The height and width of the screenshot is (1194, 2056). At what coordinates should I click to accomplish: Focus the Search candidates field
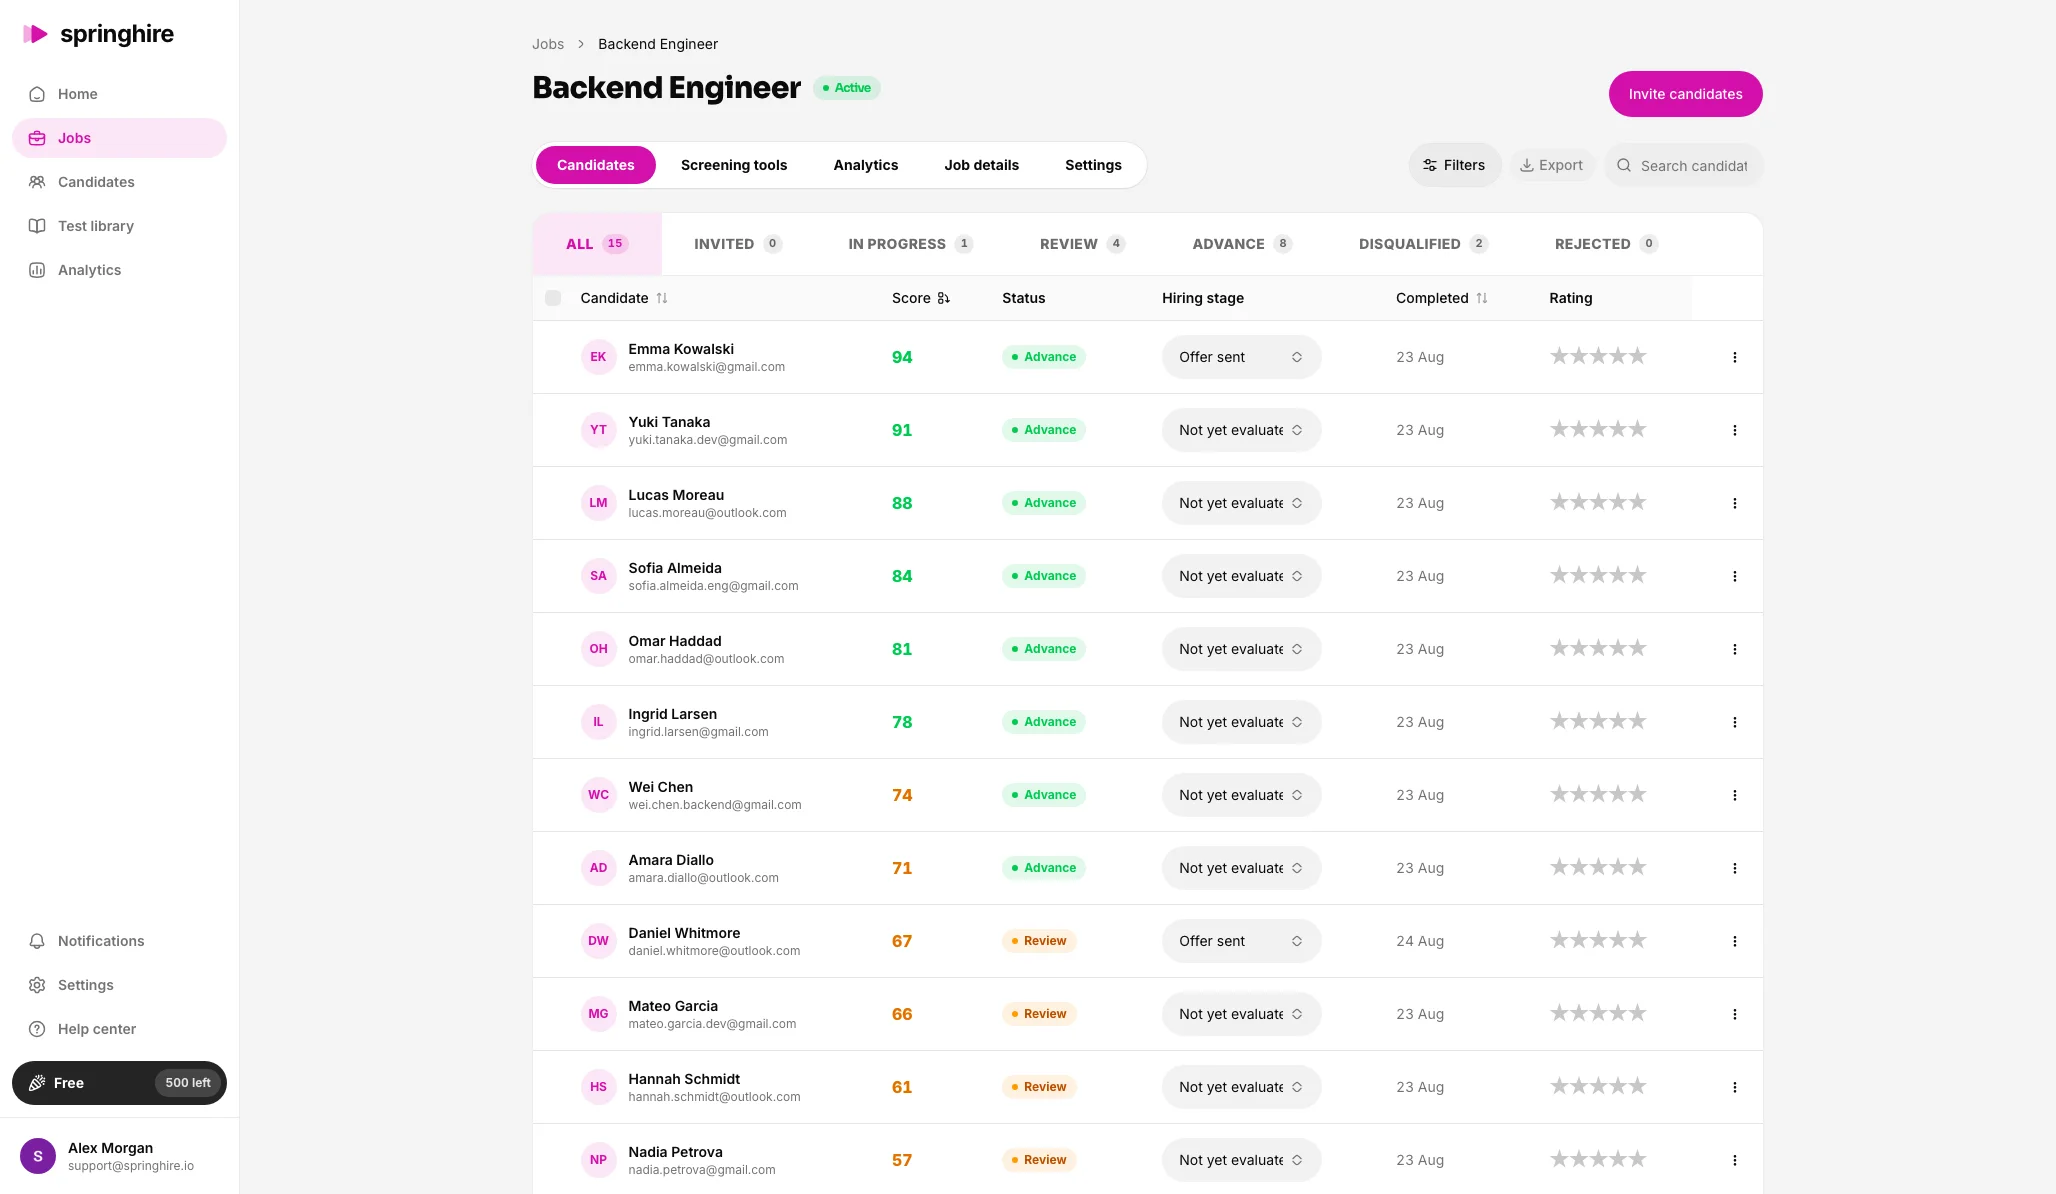(x=1683, y=165)
